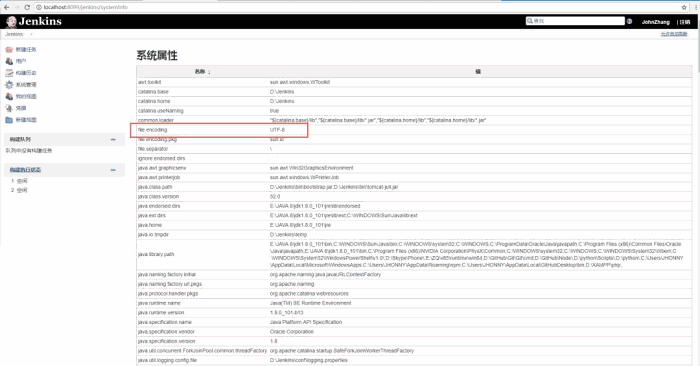Open the JohnZhang user link

pyautogui.click(x=656, y=22)
